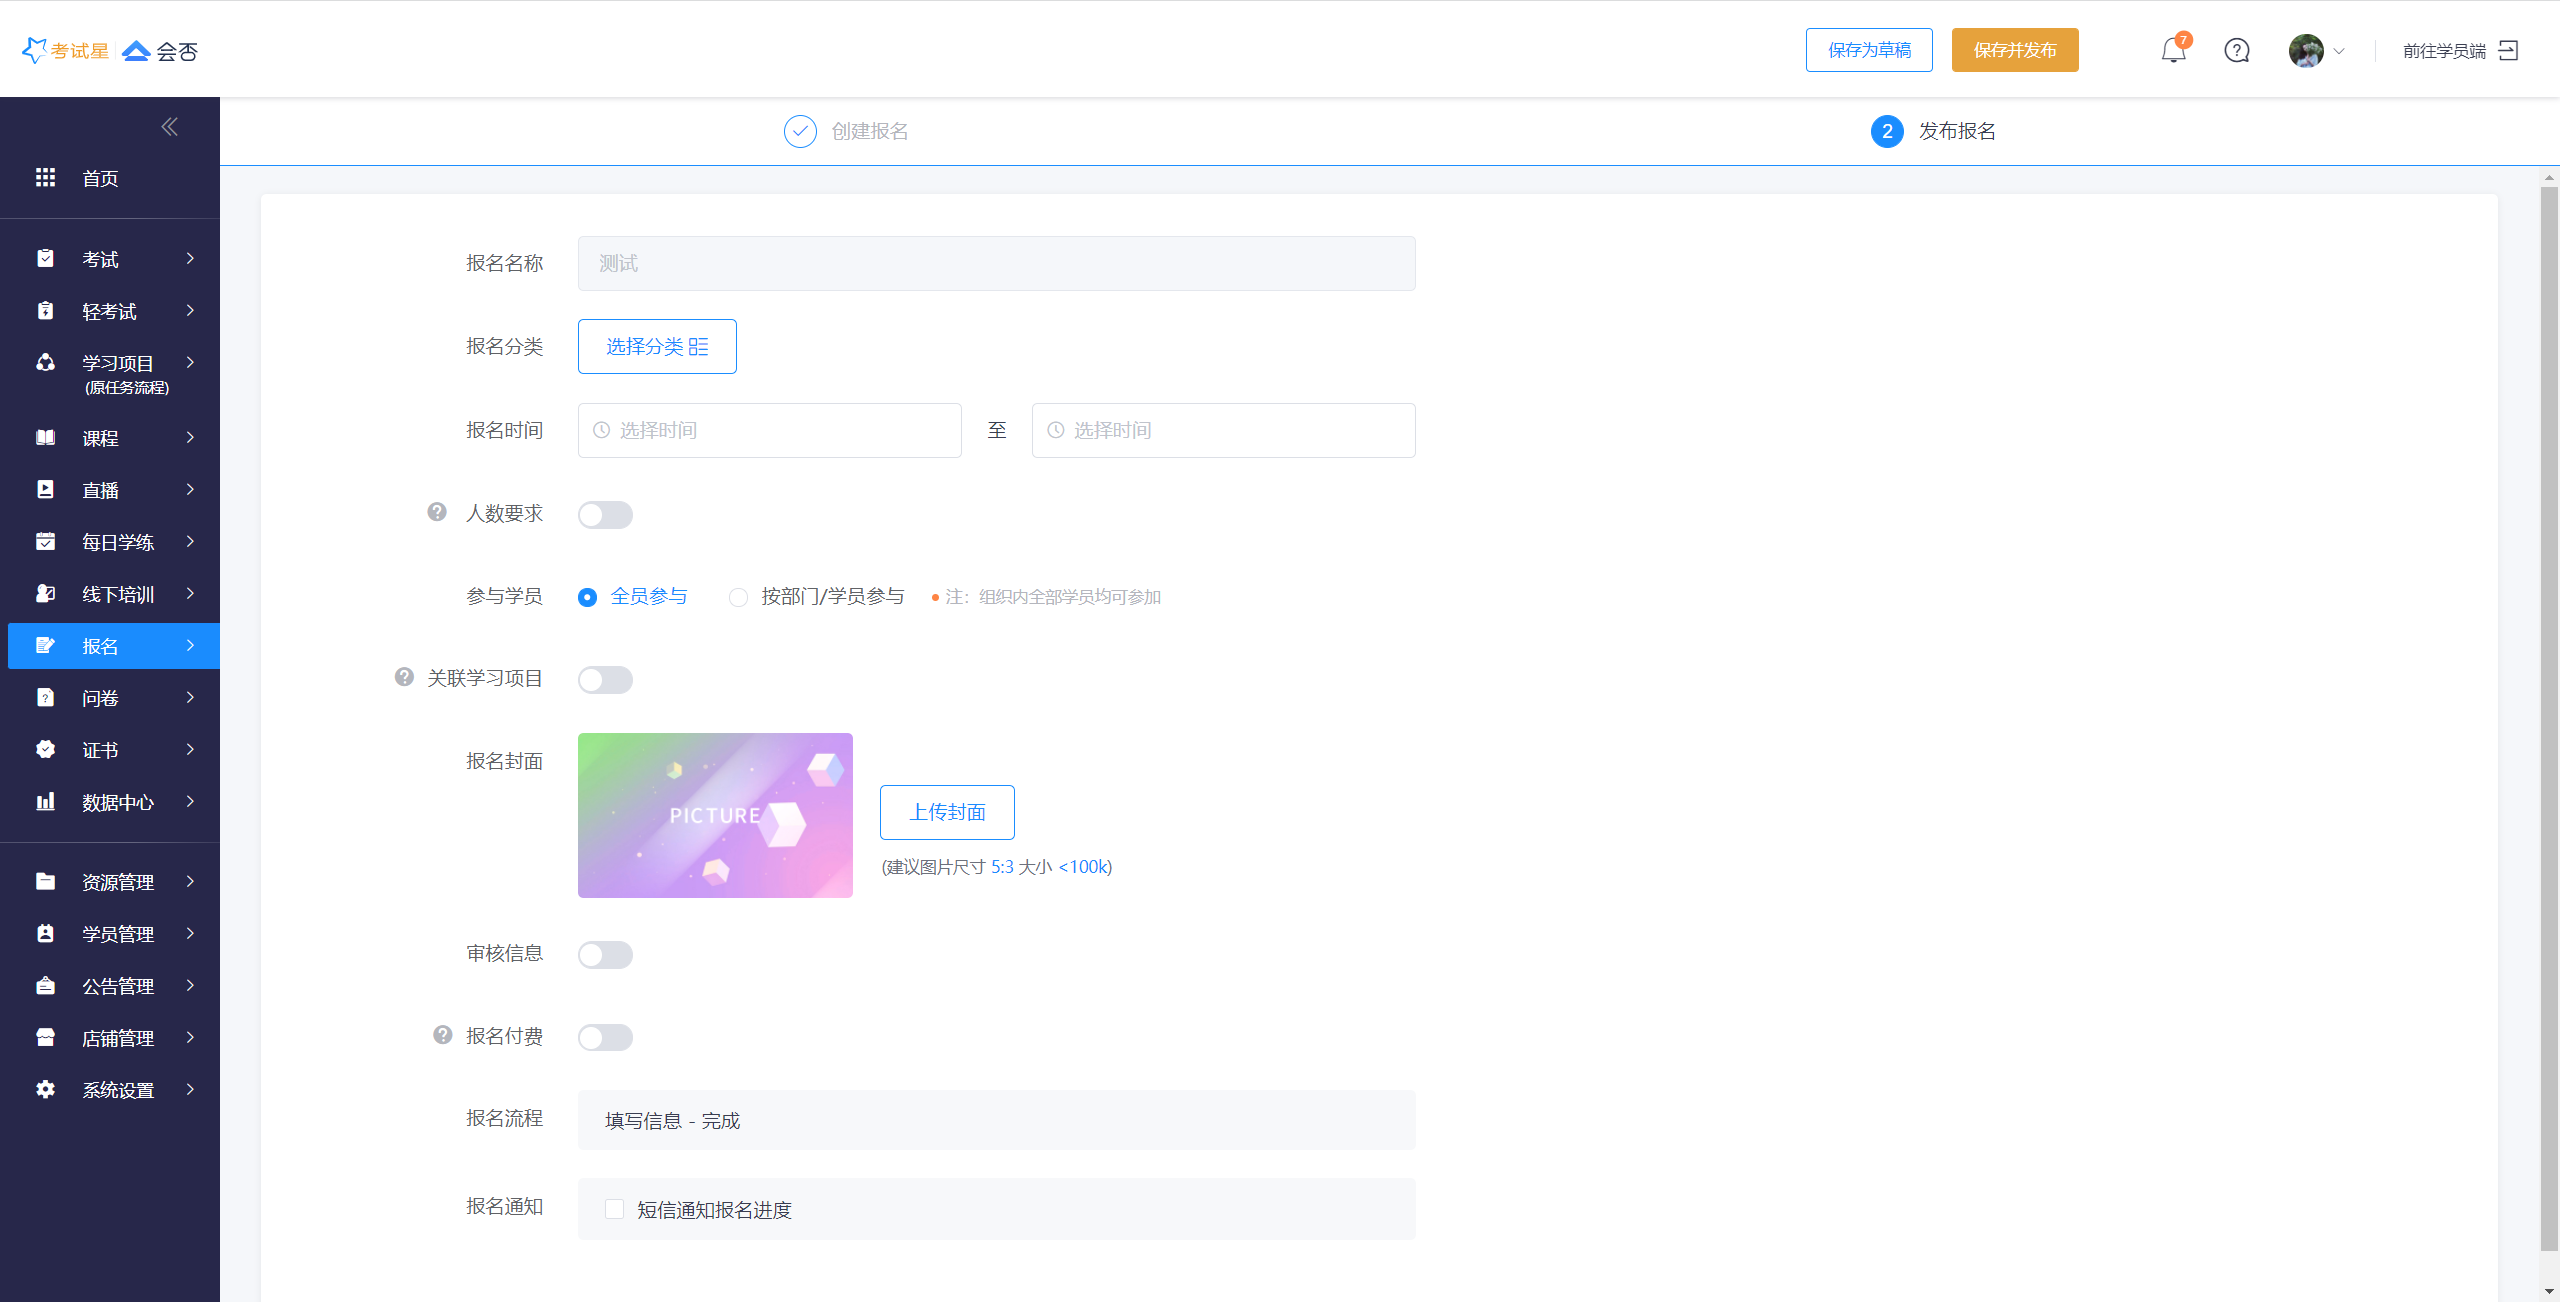Open 数据中心 menu in sidebar
The image size is (2560, 1302).
[118, 802]
